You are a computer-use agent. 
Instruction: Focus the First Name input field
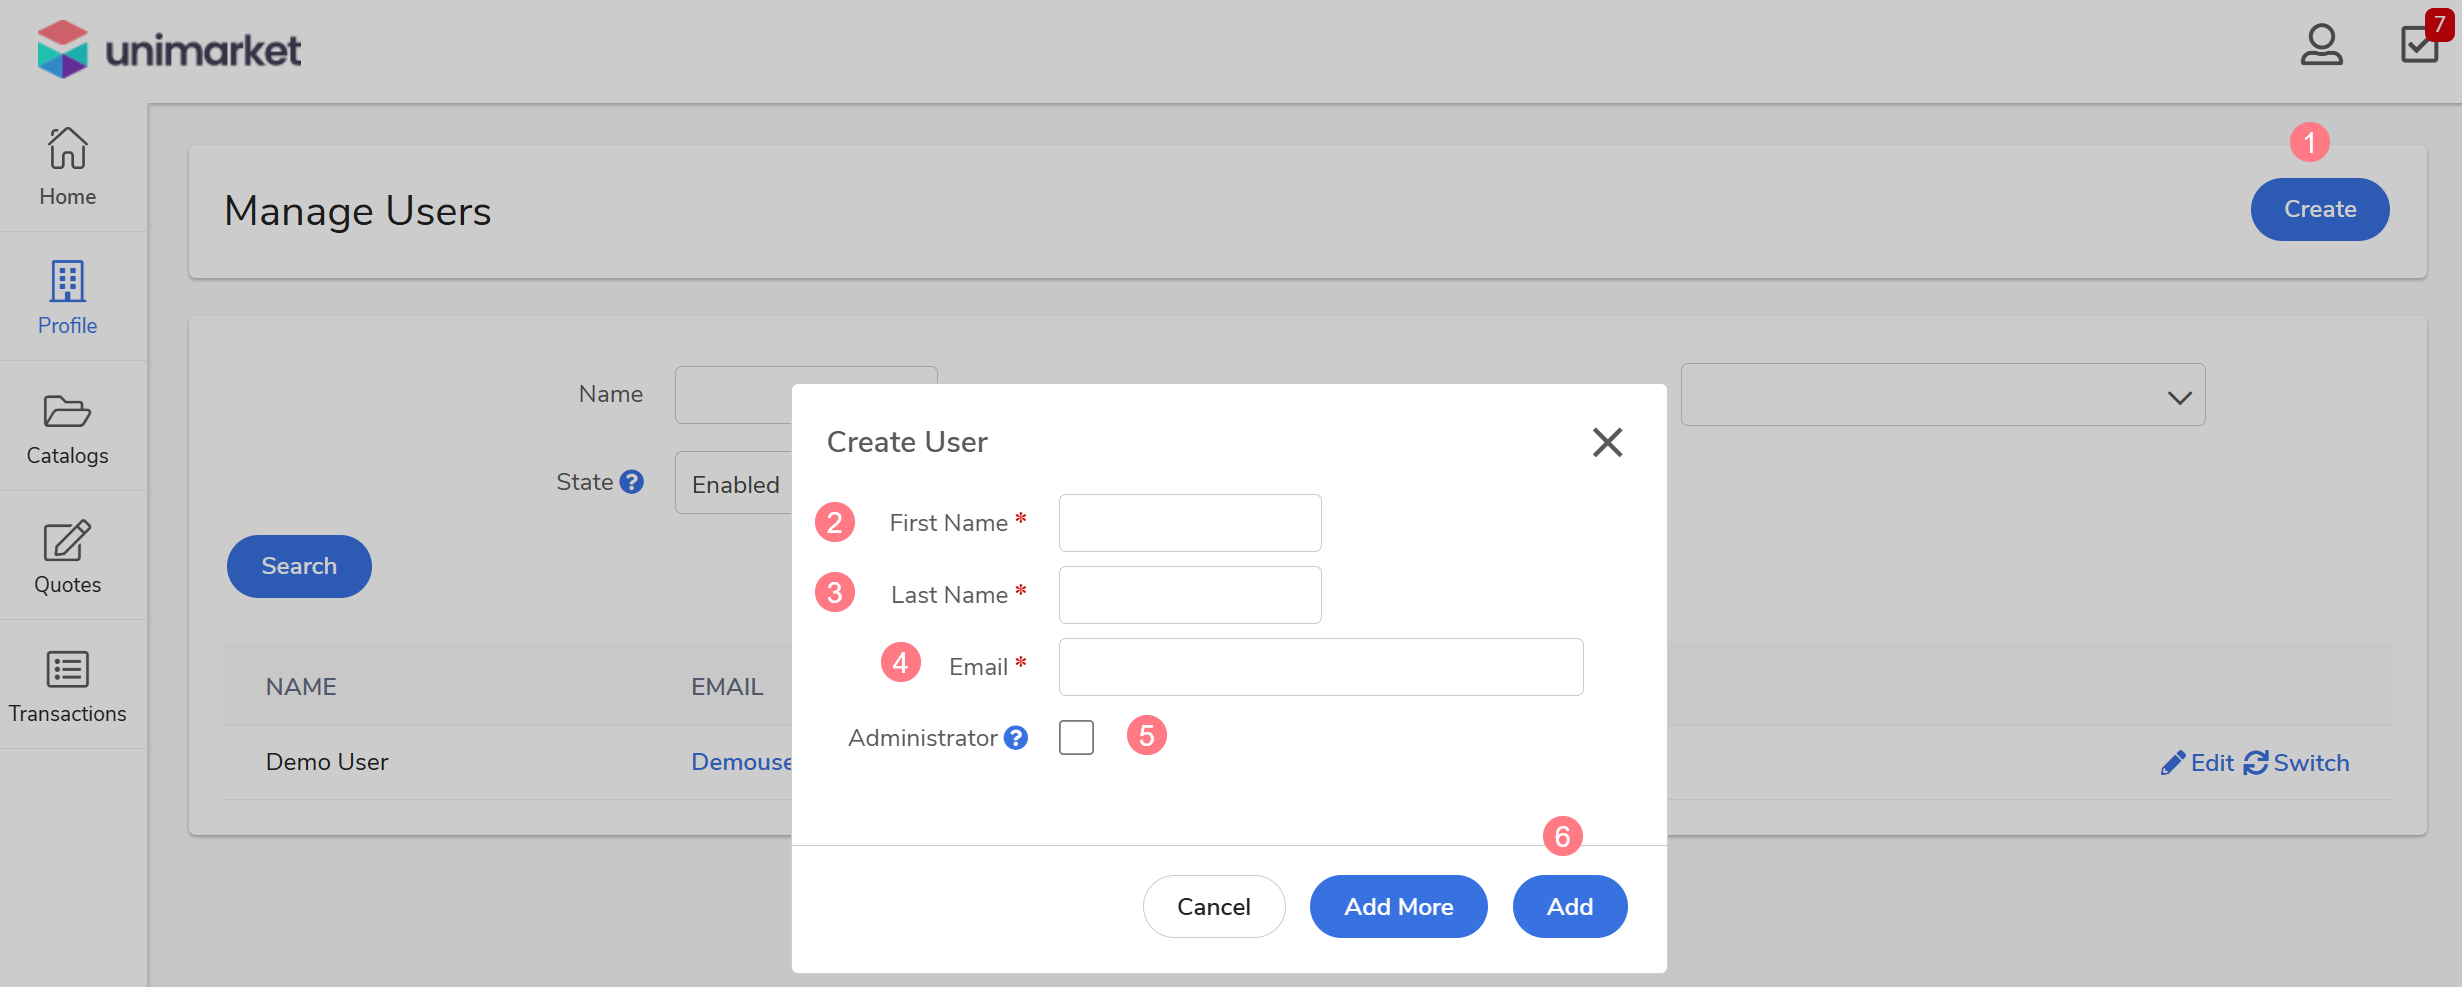point(1190,523)
